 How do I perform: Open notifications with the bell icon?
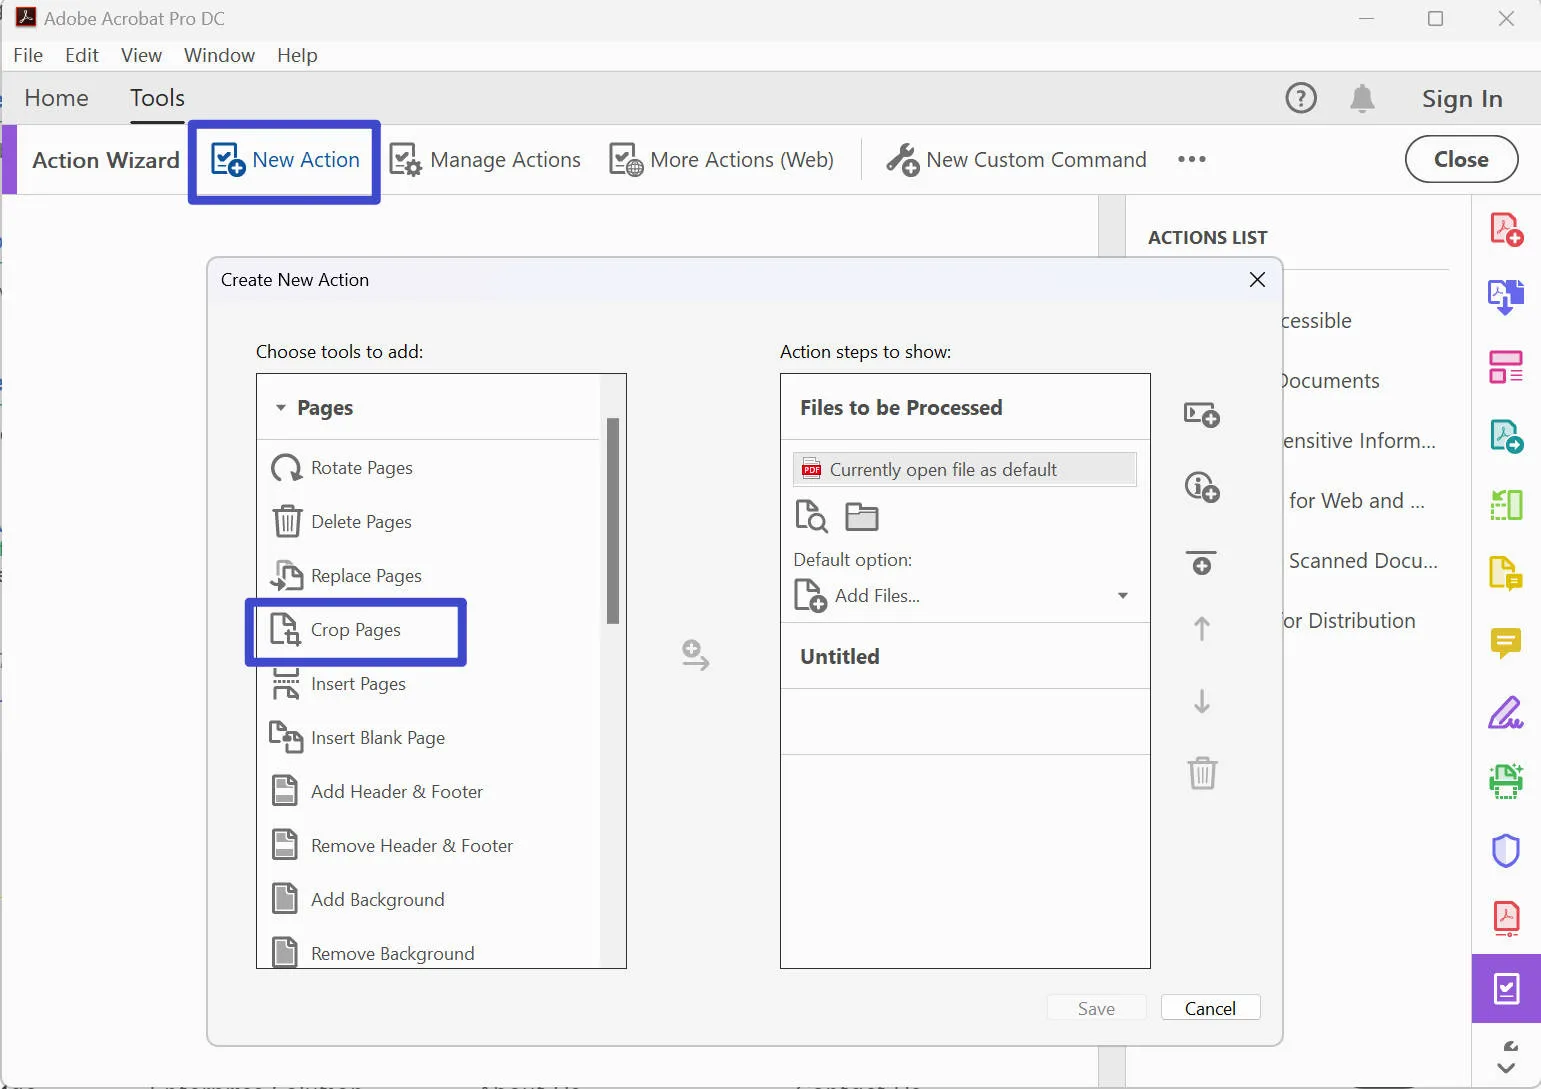[1362, 98]
